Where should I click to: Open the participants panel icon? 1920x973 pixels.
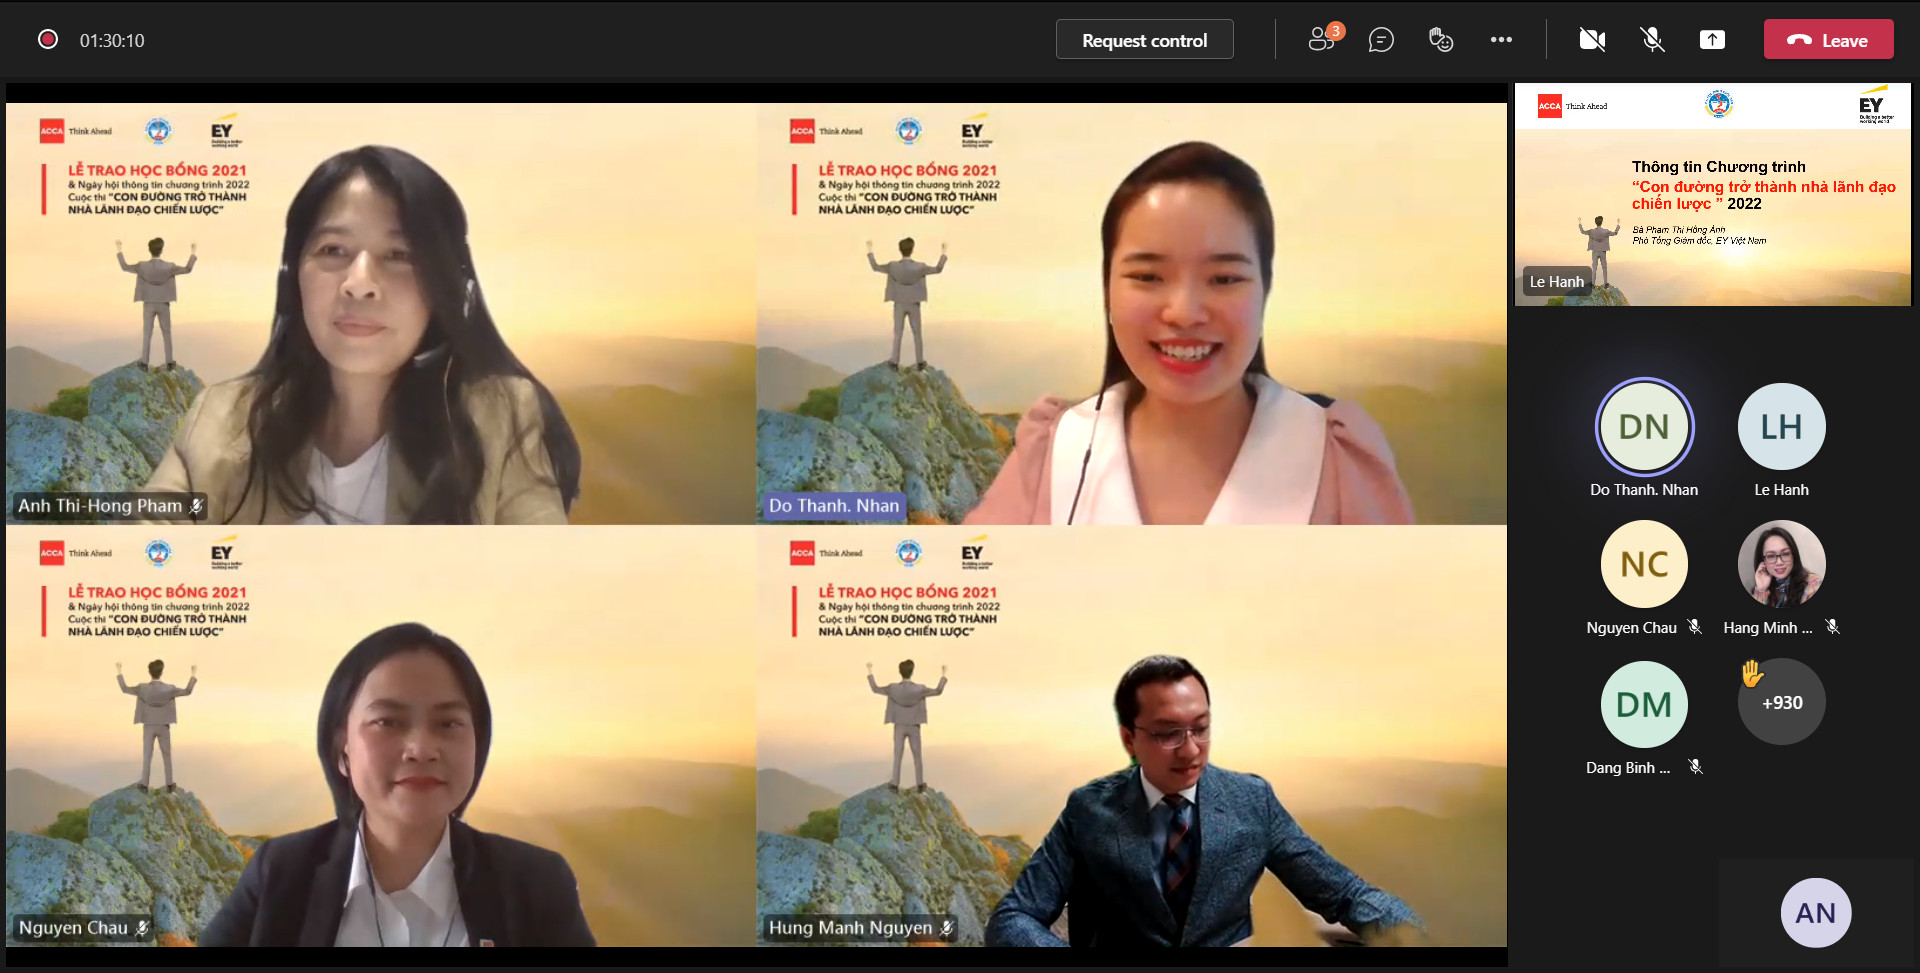click(x=1324, y=38)
